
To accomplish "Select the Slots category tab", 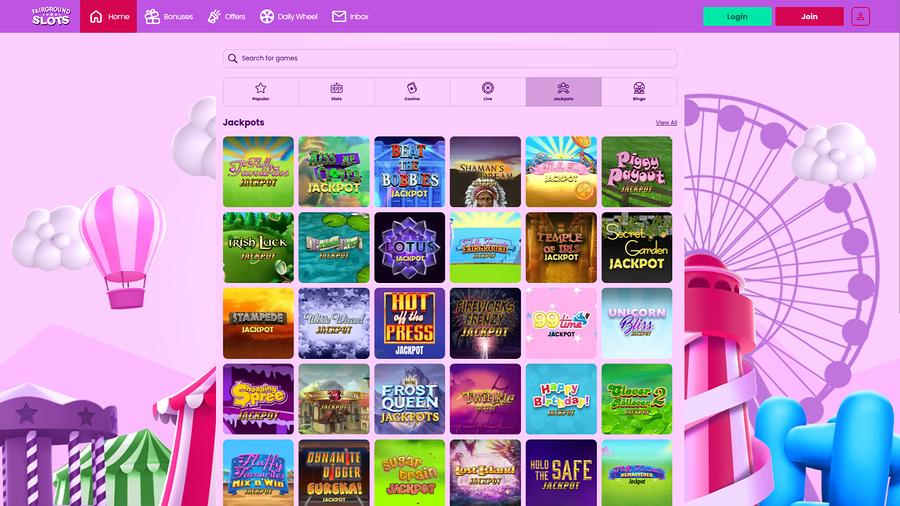I will click(336, 92).
